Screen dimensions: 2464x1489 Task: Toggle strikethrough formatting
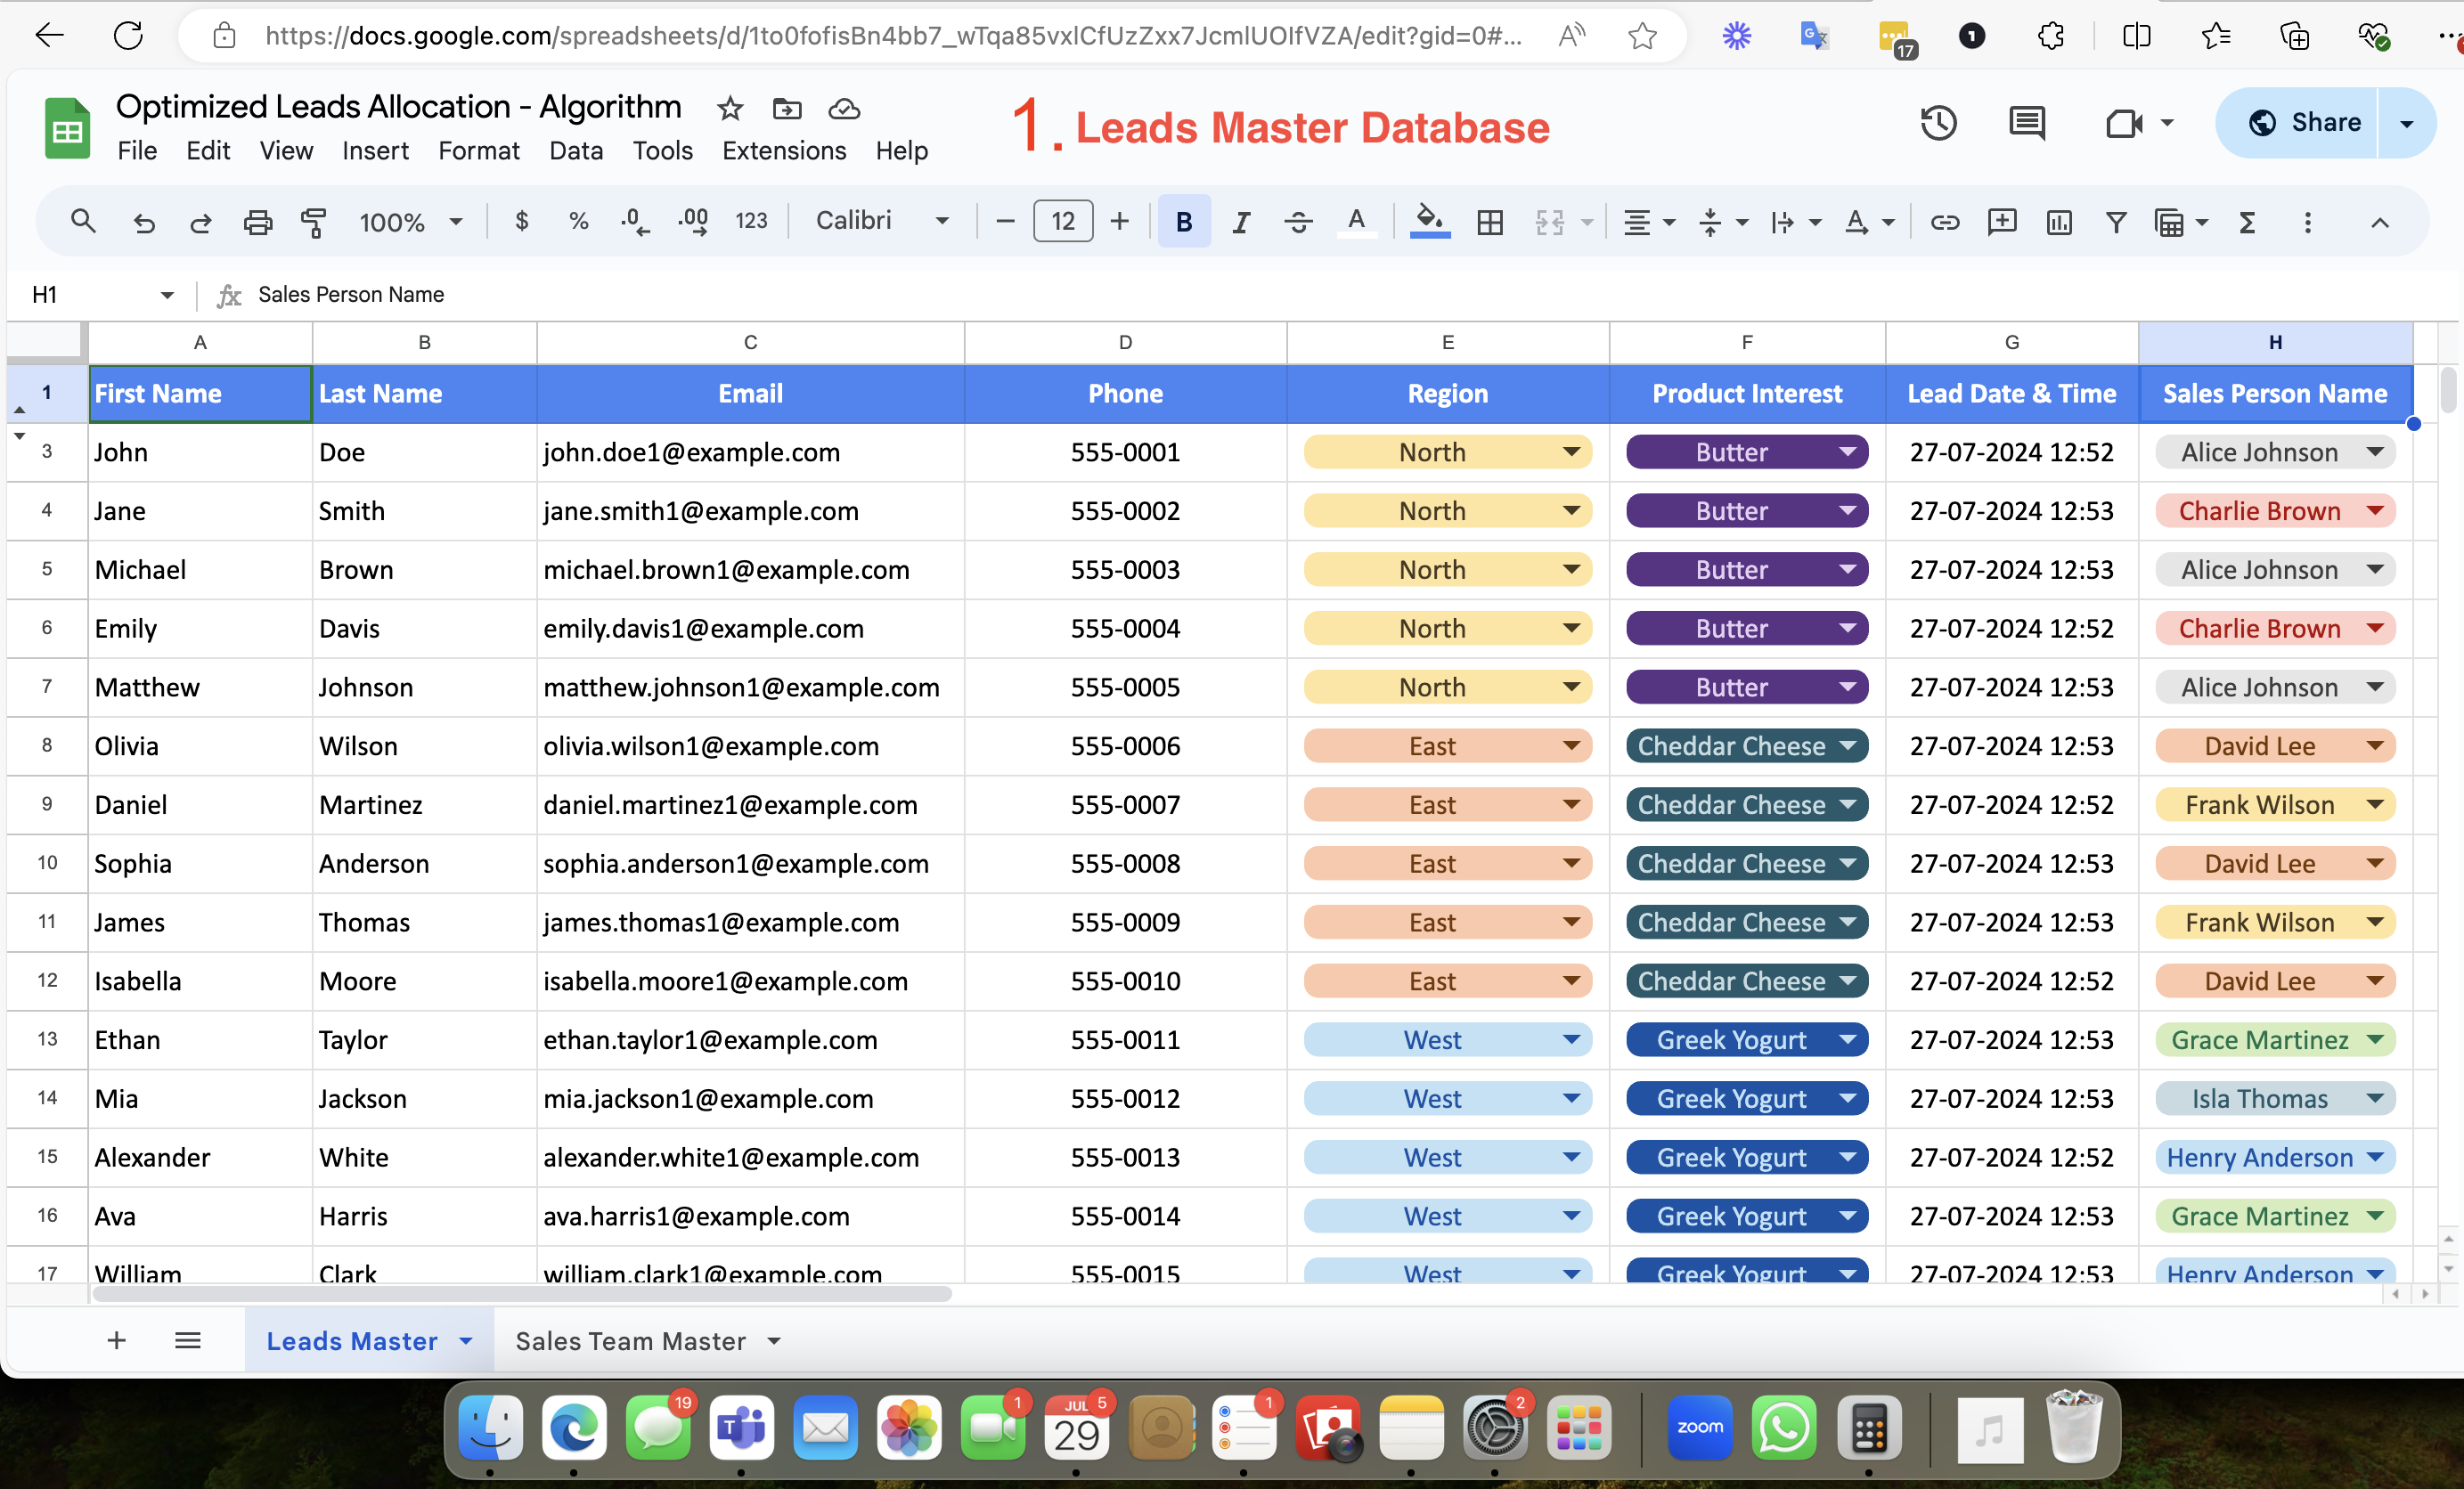pos(1298,222)
